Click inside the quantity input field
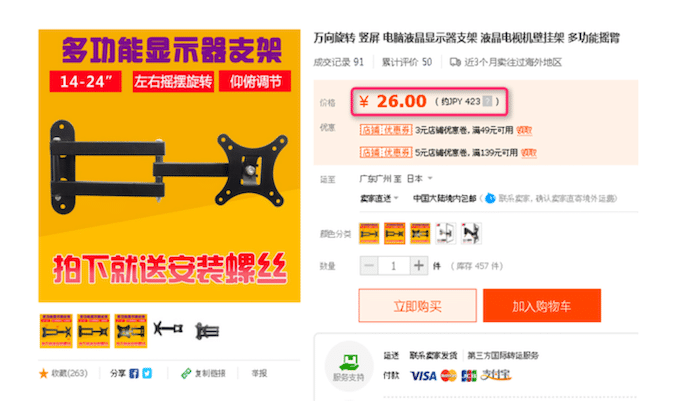 click(394, 266)
